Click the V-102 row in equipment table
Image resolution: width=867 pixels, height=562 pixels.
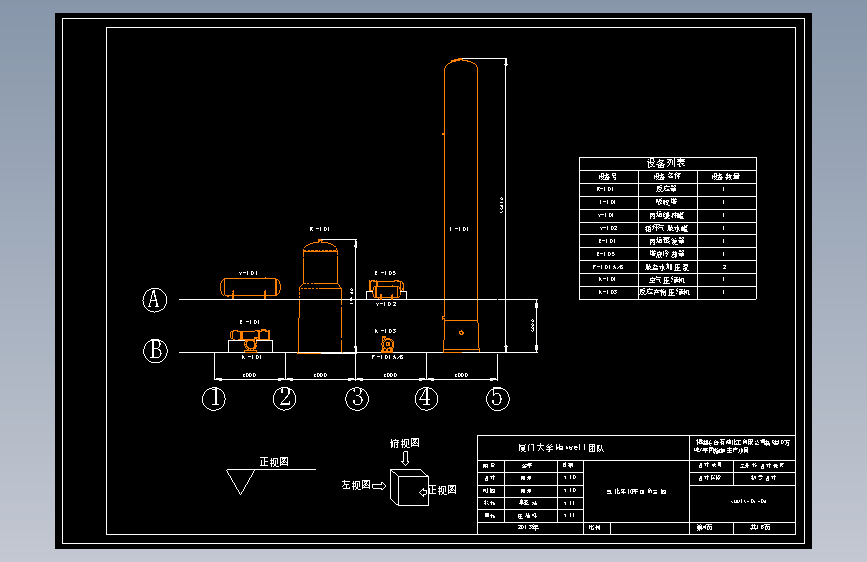click(667, 228)
